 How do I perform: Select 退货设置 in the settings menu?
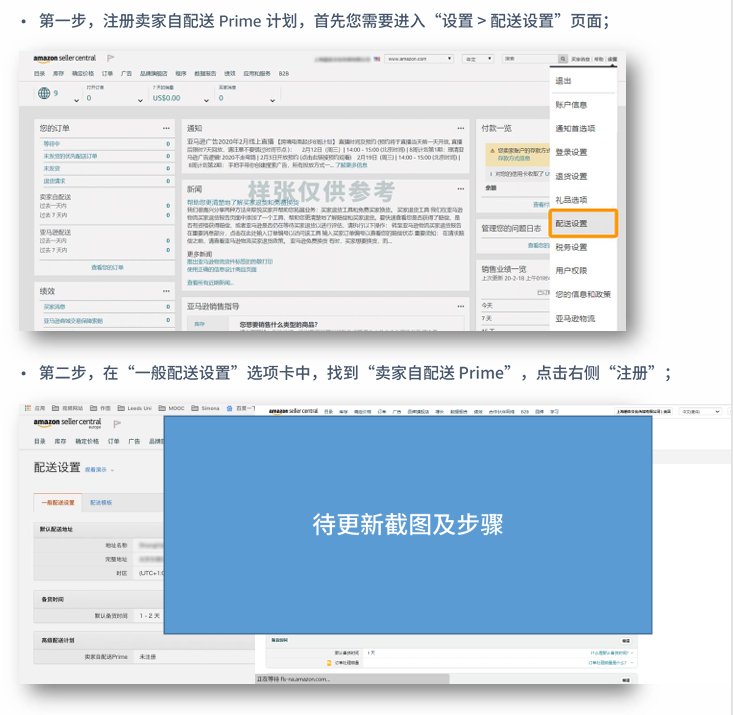point(571,176)
